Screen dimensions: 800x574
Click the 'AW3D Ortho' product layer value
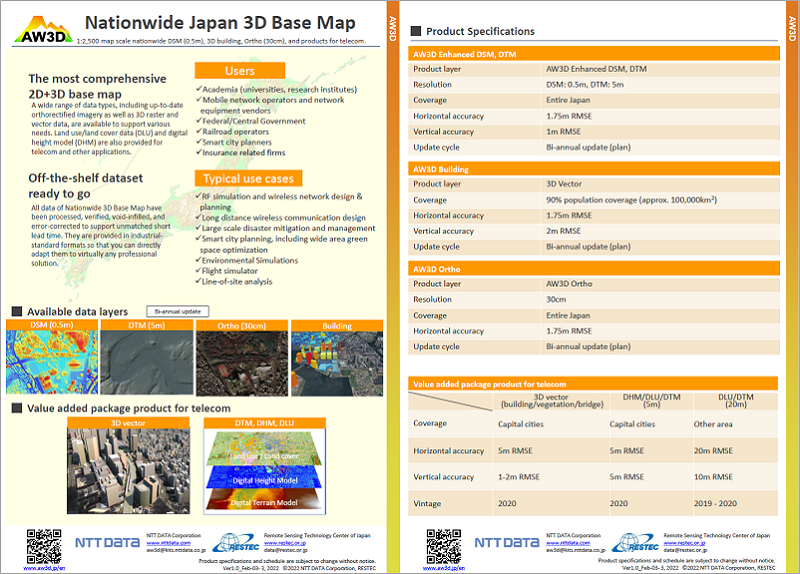(x=569, y=284)
